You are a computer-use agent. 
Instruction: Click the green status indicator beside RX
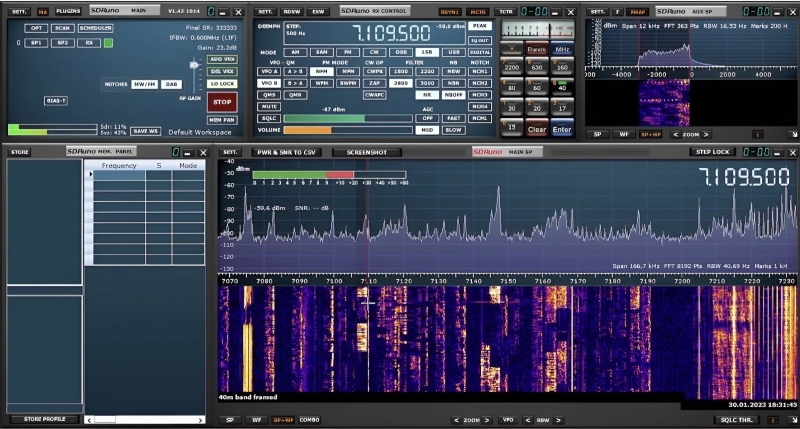tap(108, 43)
